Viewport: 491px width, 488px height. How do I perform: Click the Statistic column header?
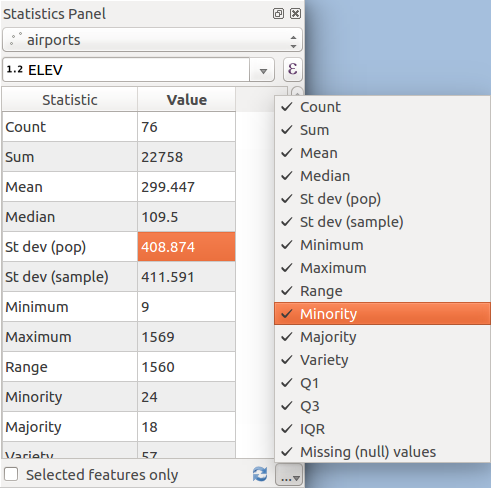coord(70,100)
